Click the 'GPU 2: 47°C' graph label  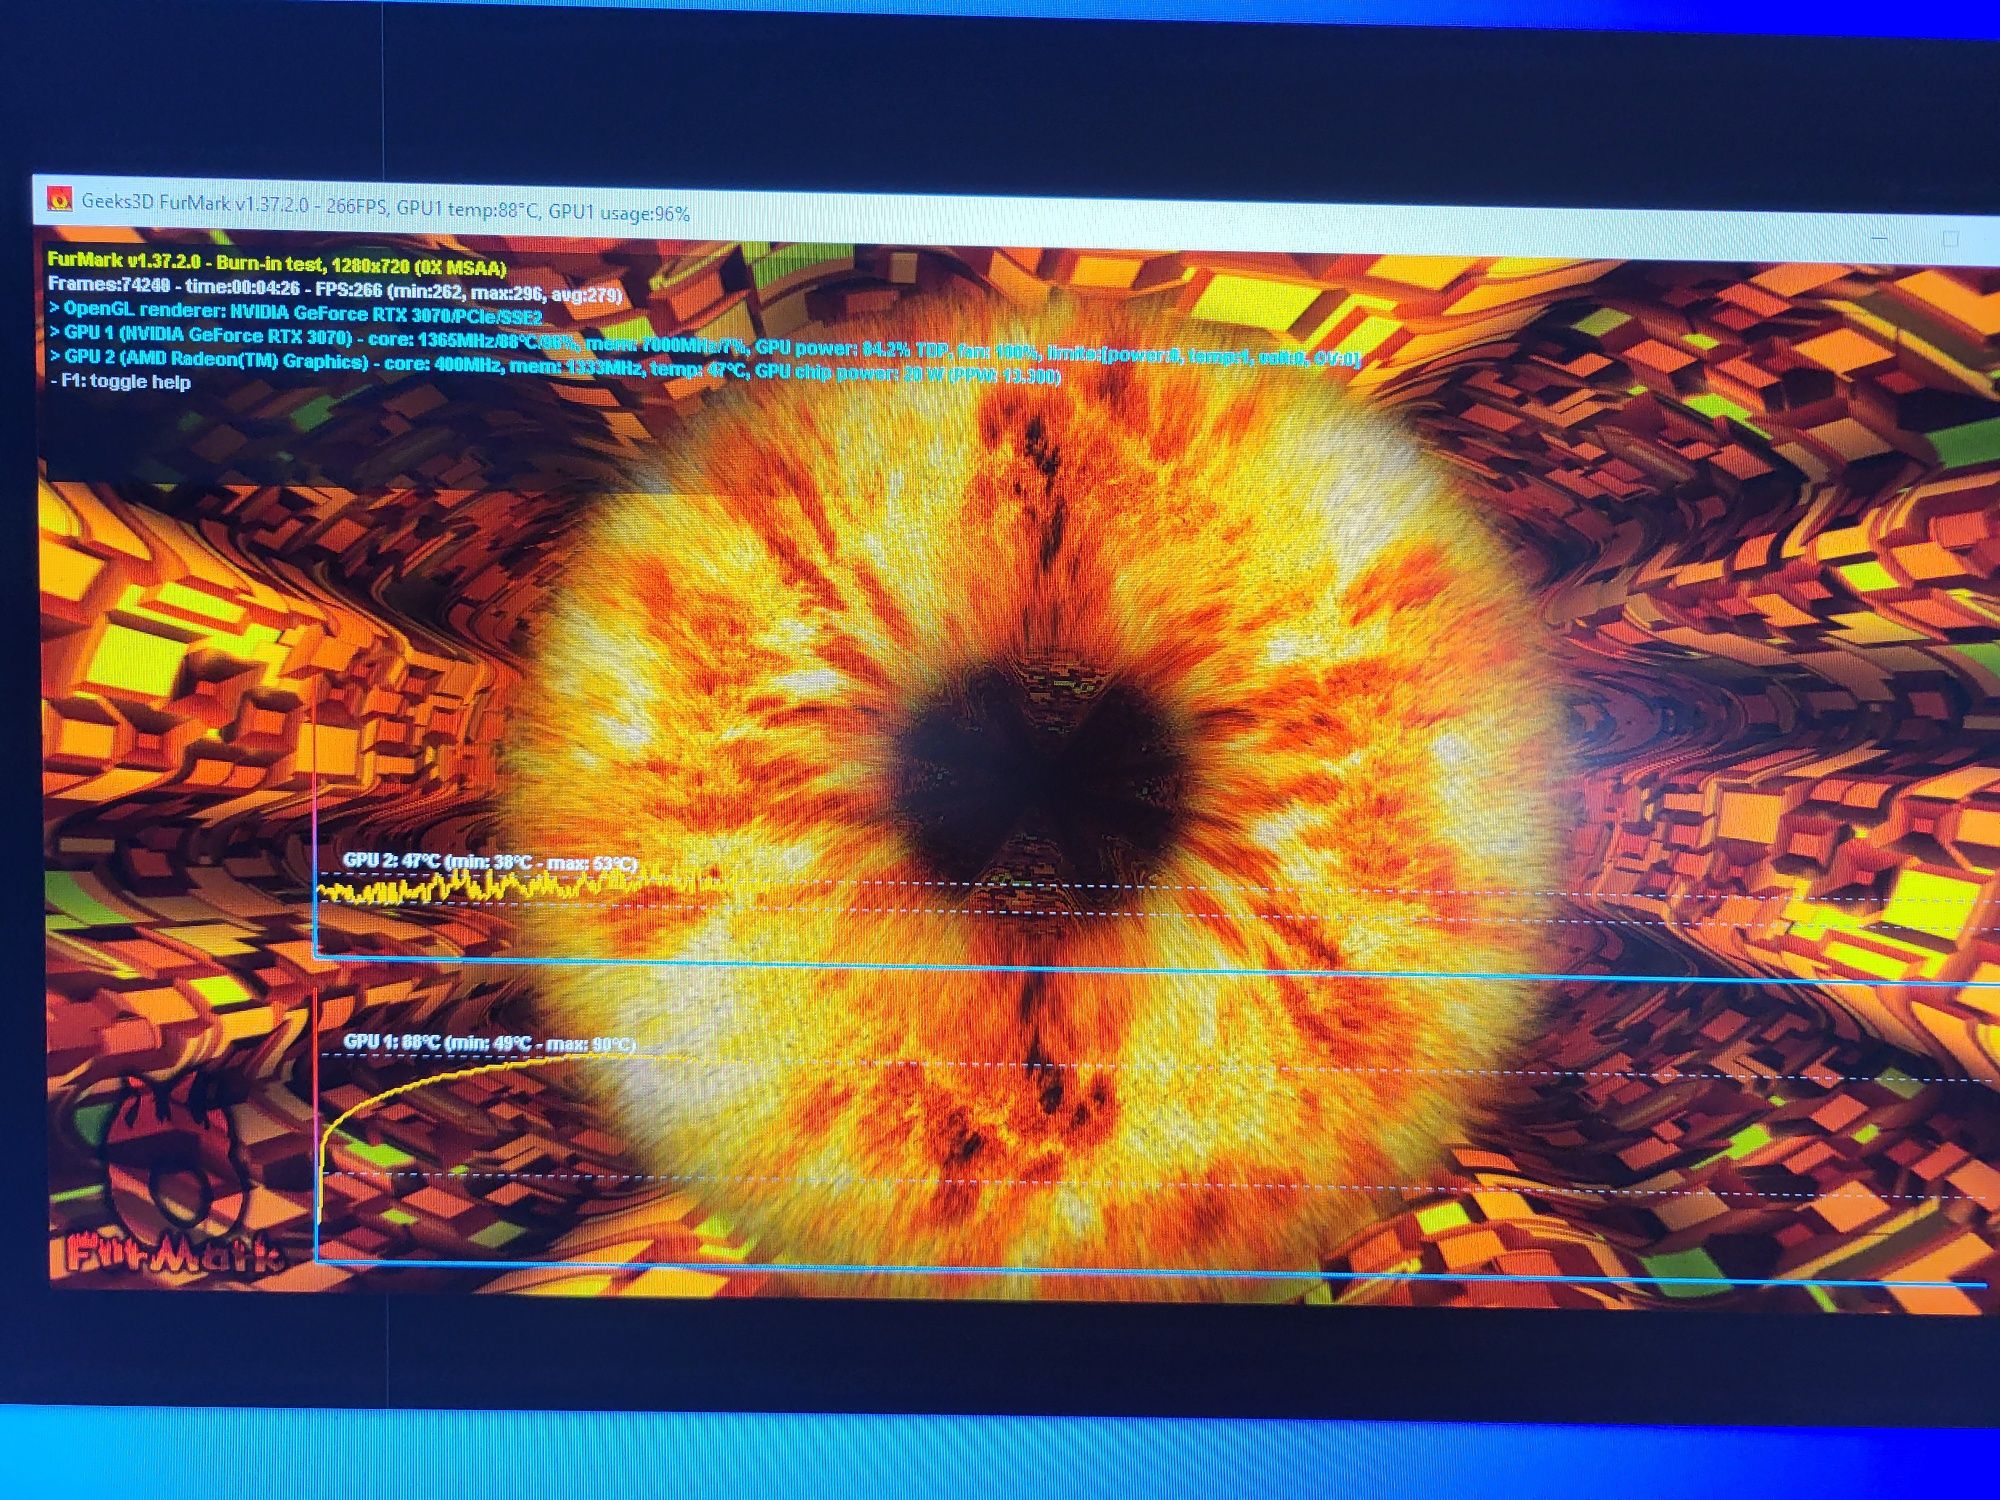coord(490,862)
